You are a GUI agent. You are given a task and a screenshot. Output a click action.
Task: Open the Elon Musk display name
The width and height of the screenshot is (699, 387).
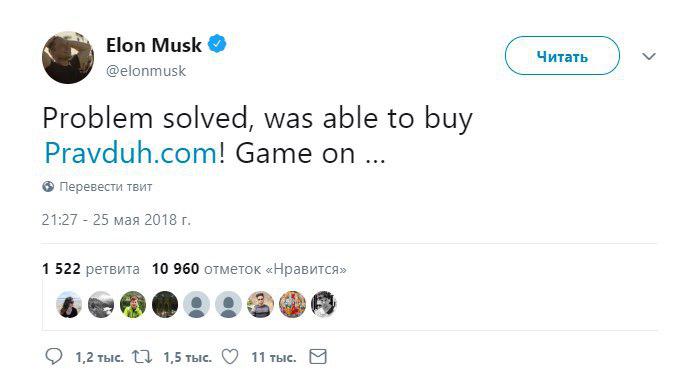[x=154, y=45]
